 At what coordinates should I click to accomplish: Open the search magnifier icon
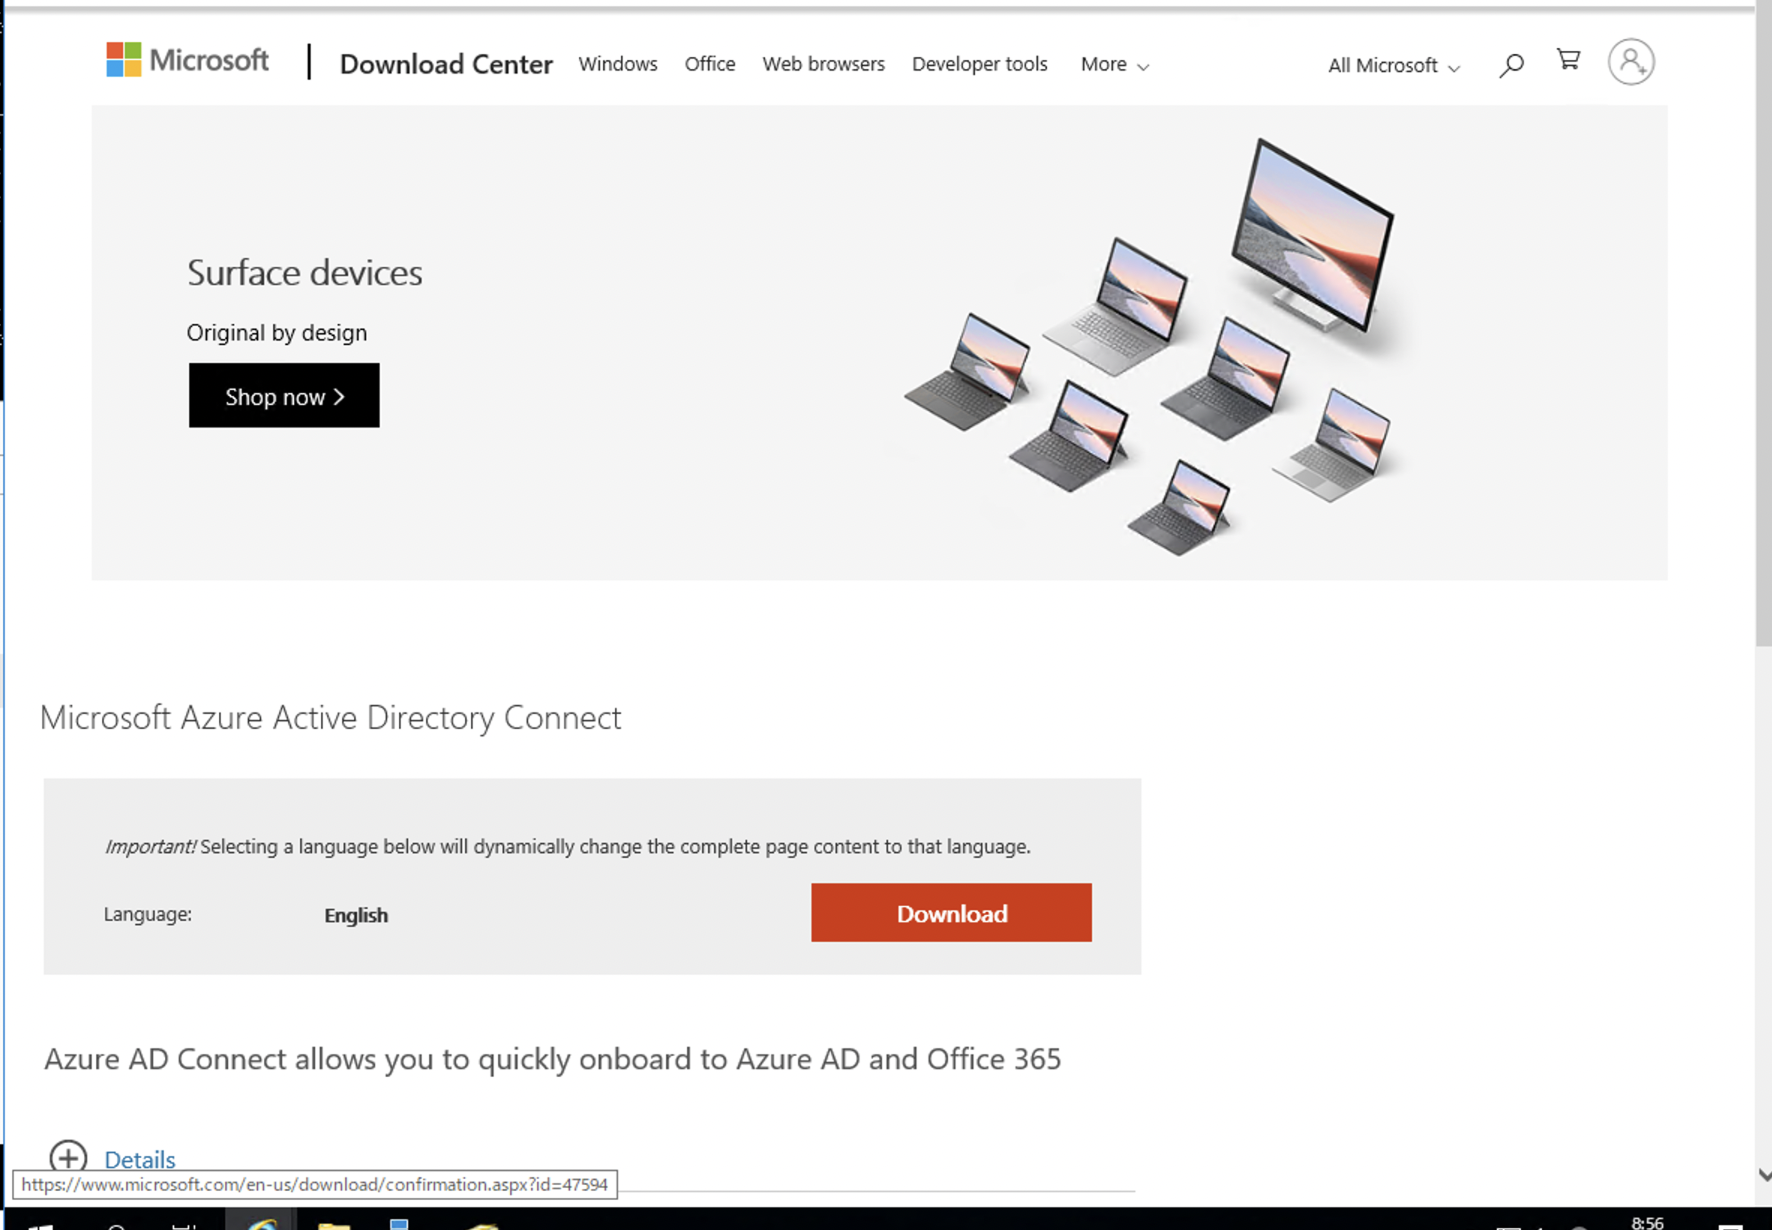[x=1511, y=65]
